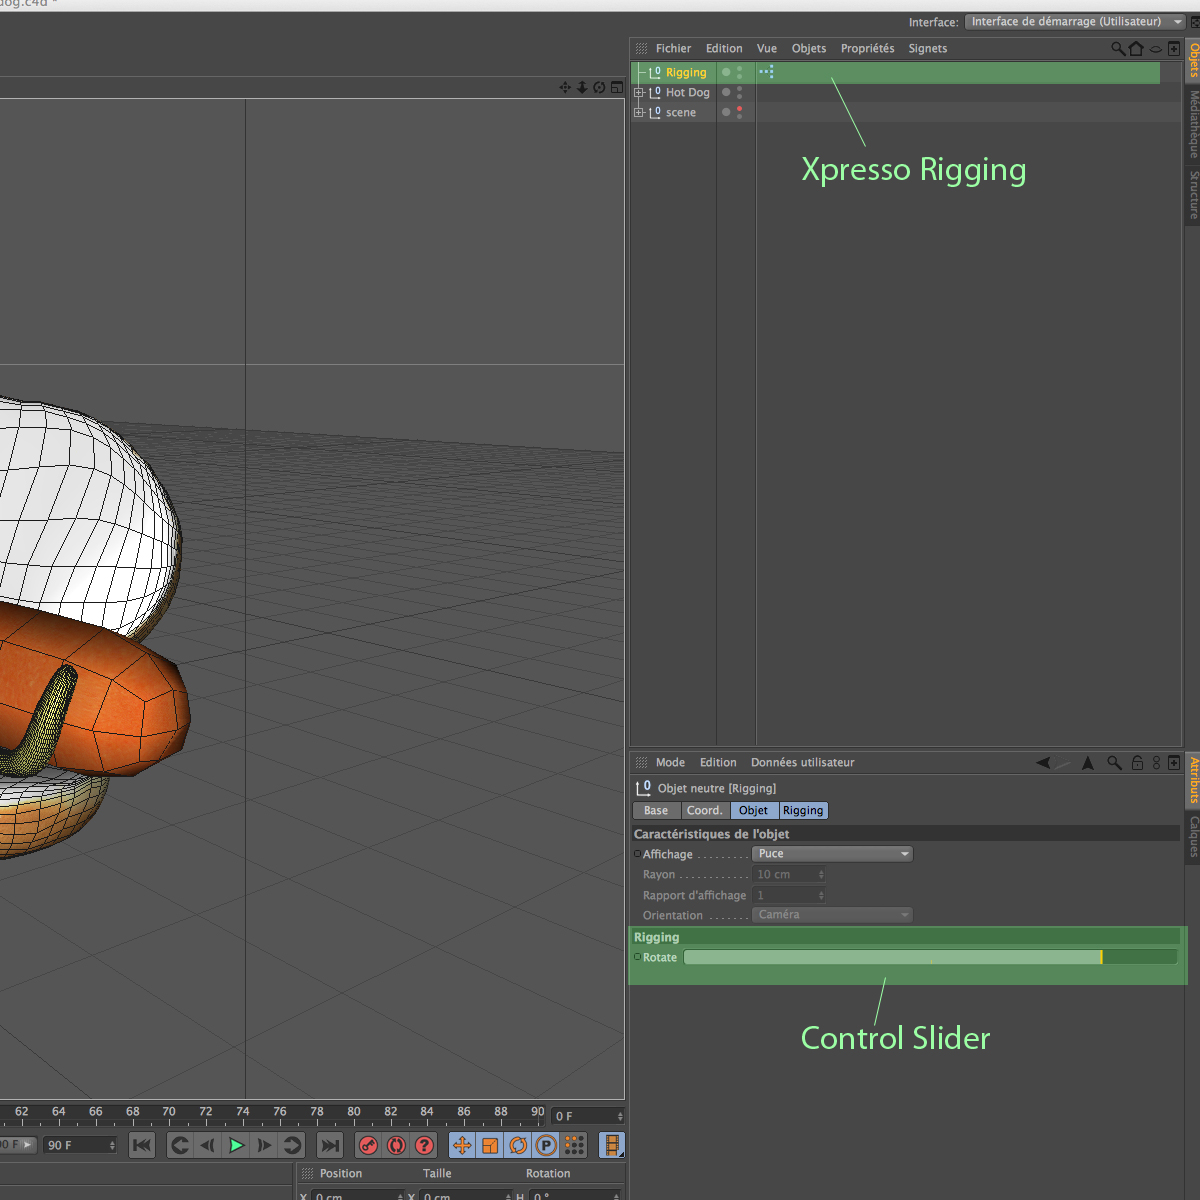Click the green Play forward button
This screenshot has width=1200, height=1200.
pos(236,1145)
